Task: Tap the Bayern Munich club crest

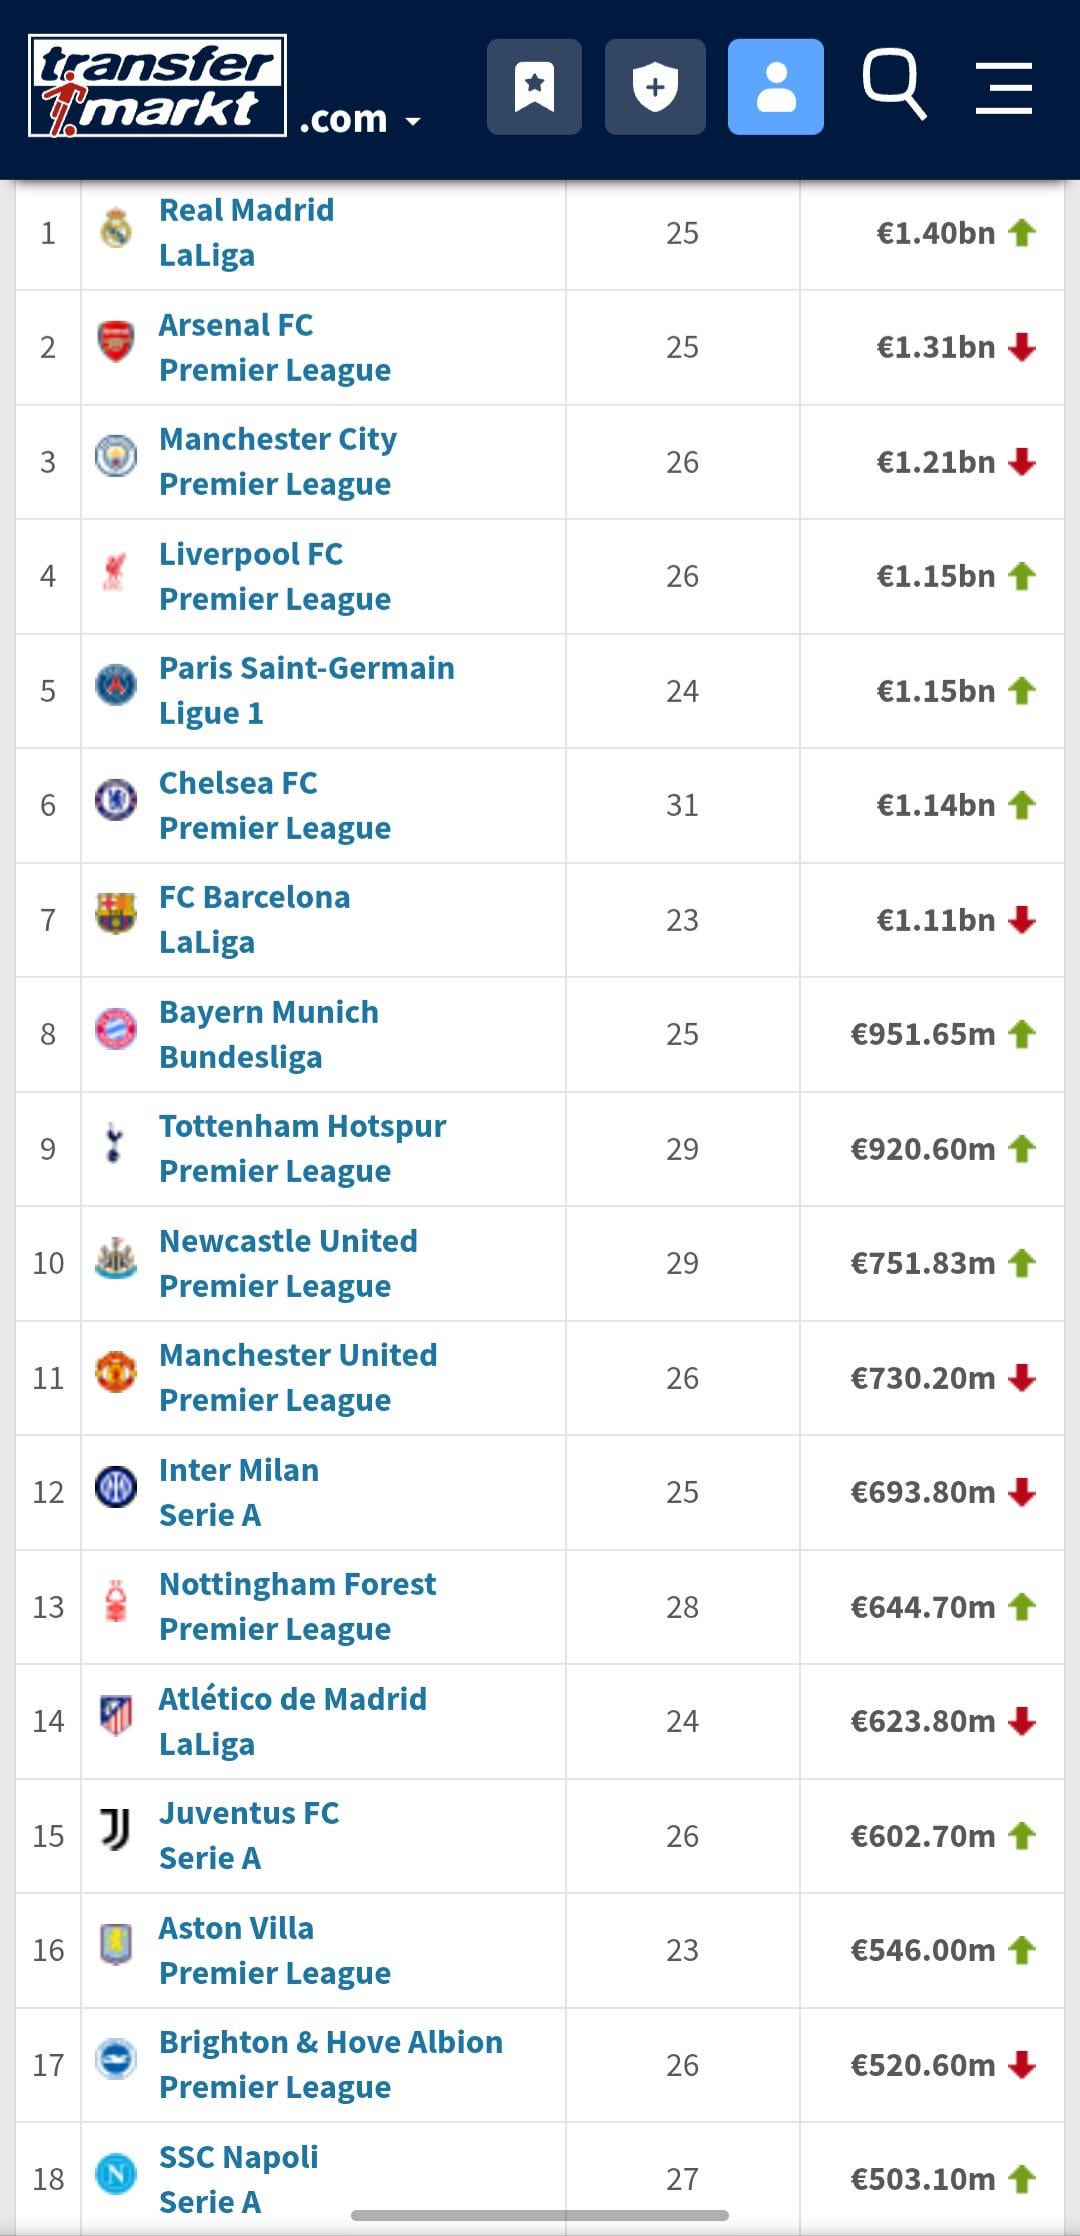Action: [116, 1030]
